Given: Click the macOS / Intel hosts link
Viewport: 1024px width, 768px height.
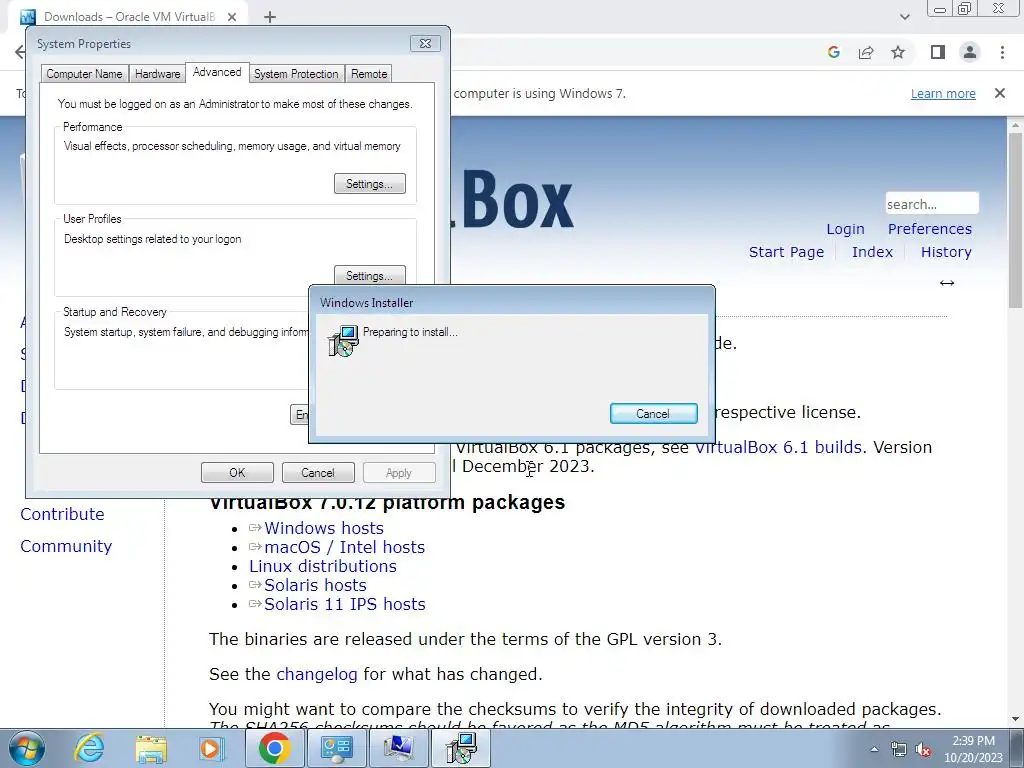Looking at the screenshot, I should point(345,547).
